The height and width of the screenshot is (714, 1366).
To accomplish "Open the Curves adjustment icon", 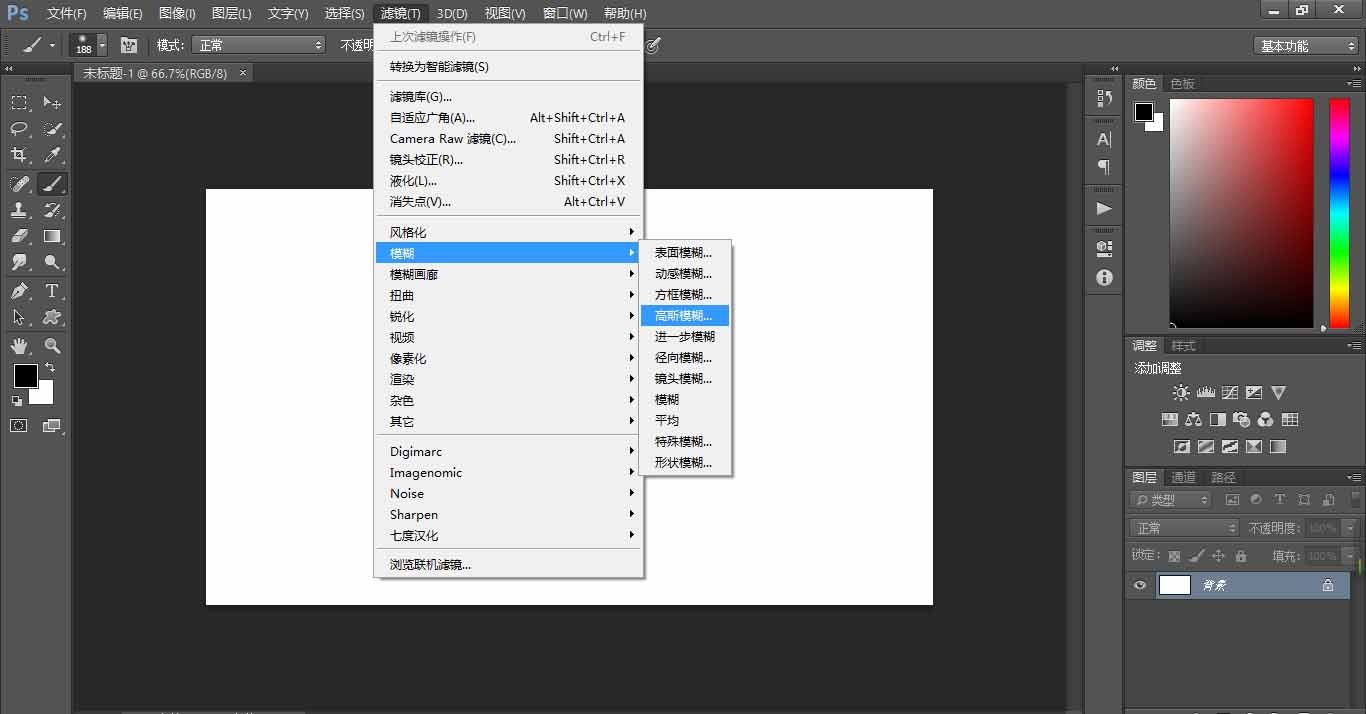I will point(1229,392).
